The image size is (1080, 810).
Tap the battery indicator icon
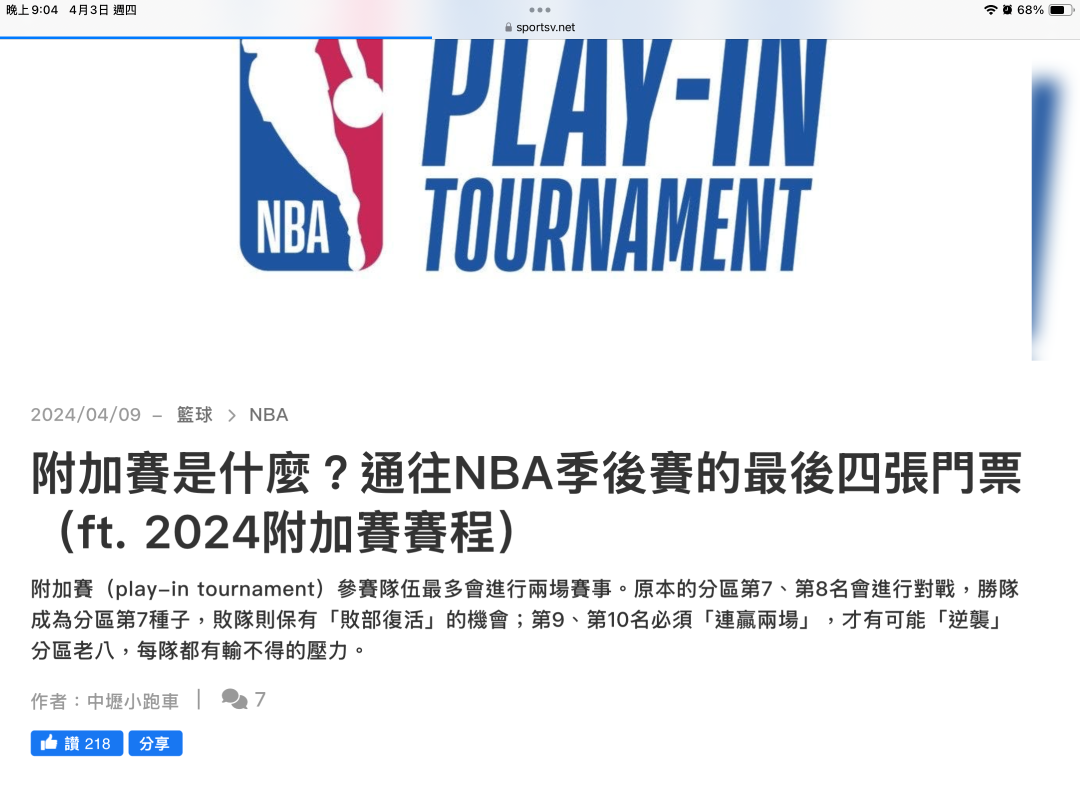(1061, 10)
